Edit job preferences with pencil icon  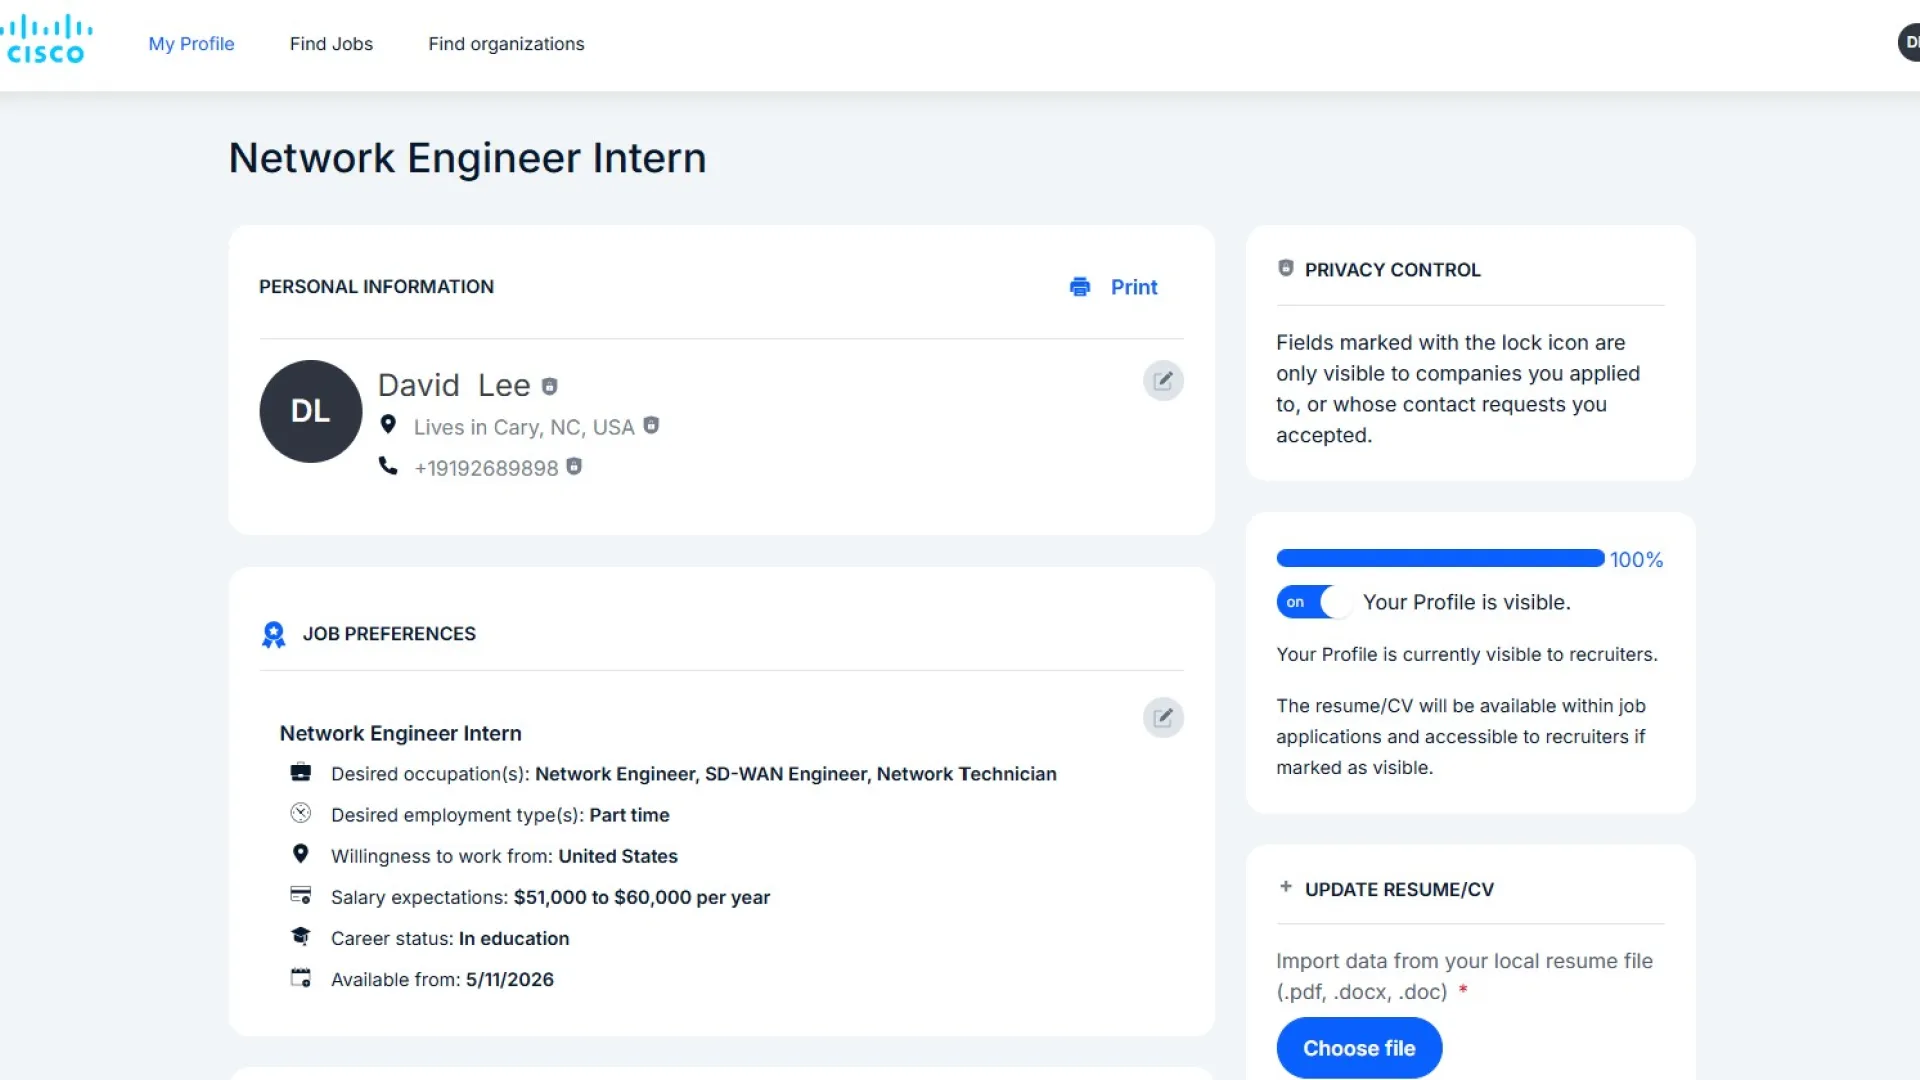1163,718
